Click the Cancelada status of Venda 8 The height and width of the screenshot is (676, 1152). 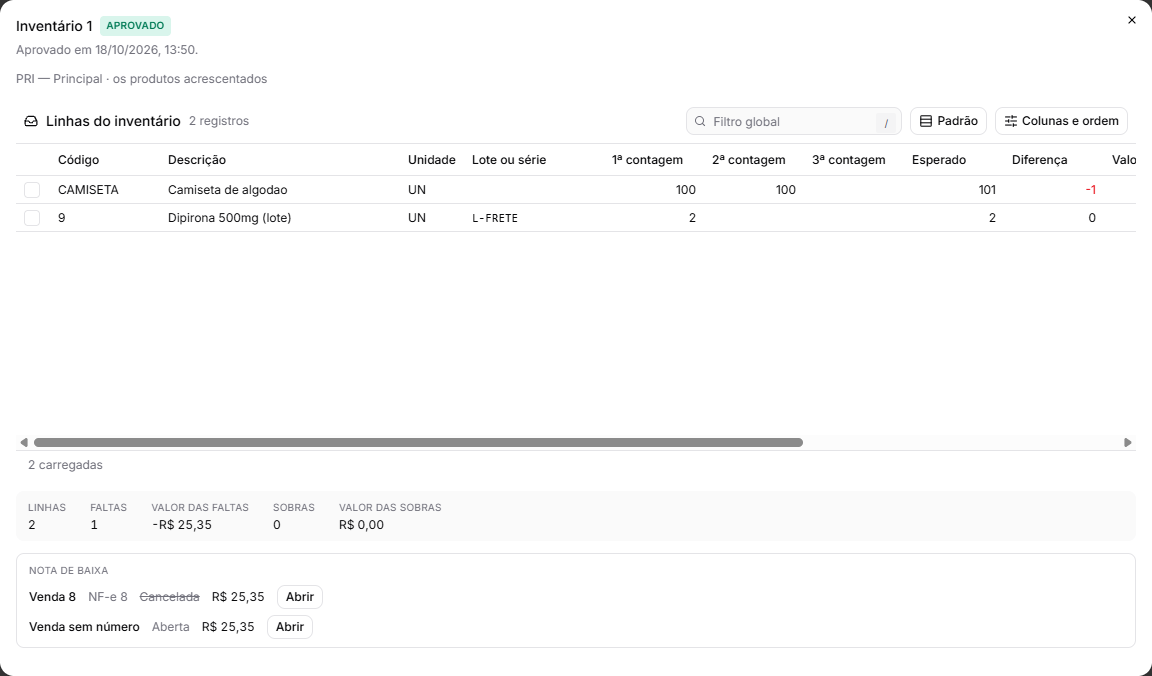tap(170, 597)
